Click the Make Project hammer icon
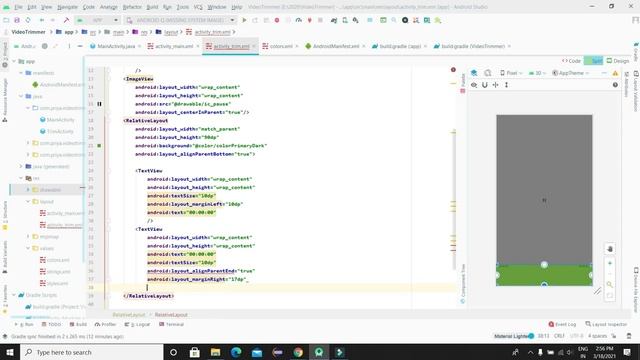640x360 pixels. (66, 20)
